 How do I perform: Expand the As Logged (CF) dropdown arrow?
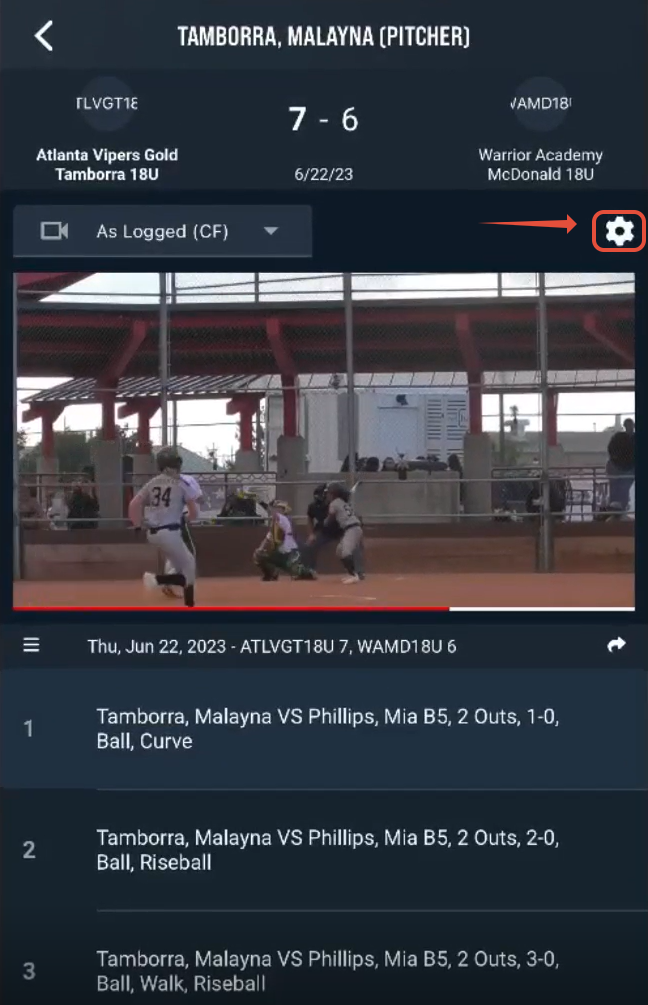271,231
